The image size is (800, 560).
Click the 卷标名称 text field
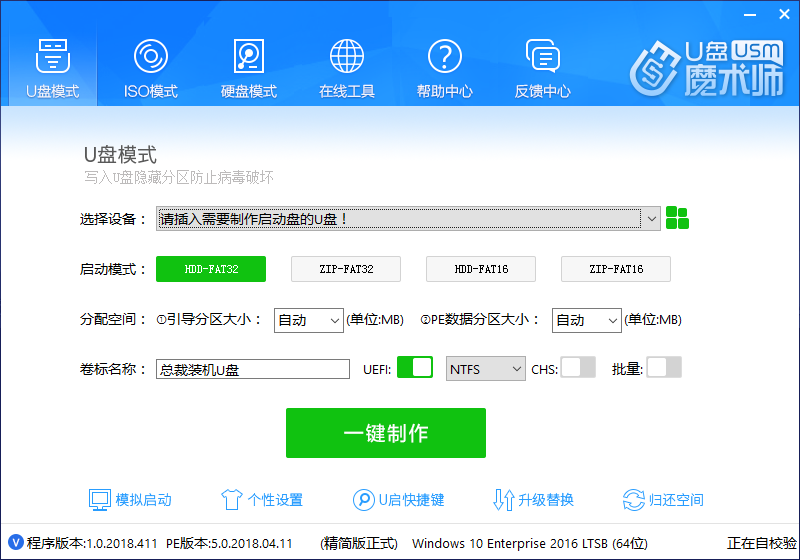(x=253, y=369)
